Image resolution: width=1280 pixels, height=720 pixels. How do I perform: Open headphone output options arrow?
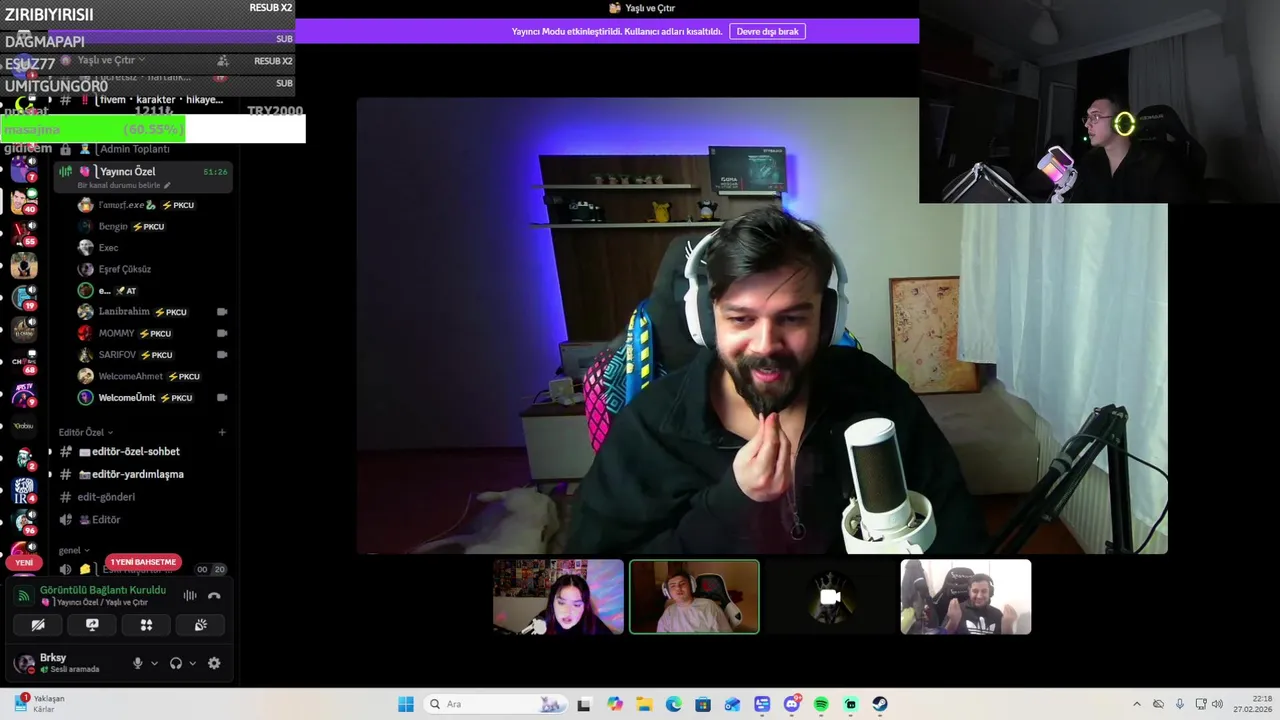tap(193, 663)
